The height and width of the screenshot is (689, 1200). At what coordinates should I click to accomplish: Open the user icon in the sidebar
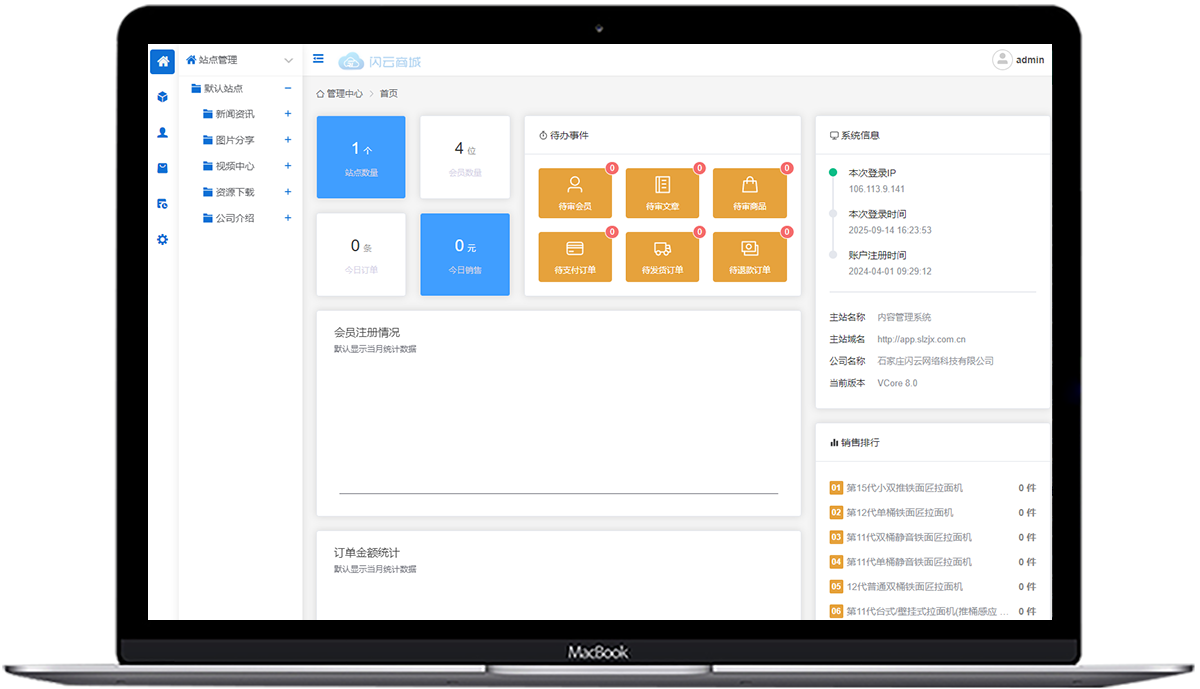point(162,132)
